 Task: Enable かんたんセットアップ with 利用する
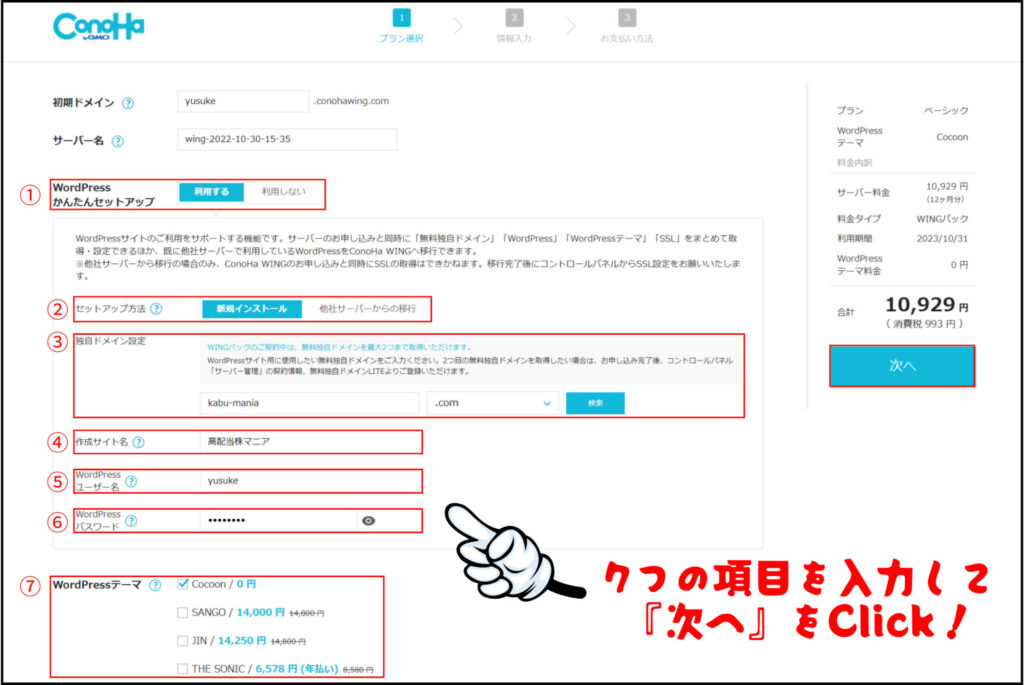[212, 192]
